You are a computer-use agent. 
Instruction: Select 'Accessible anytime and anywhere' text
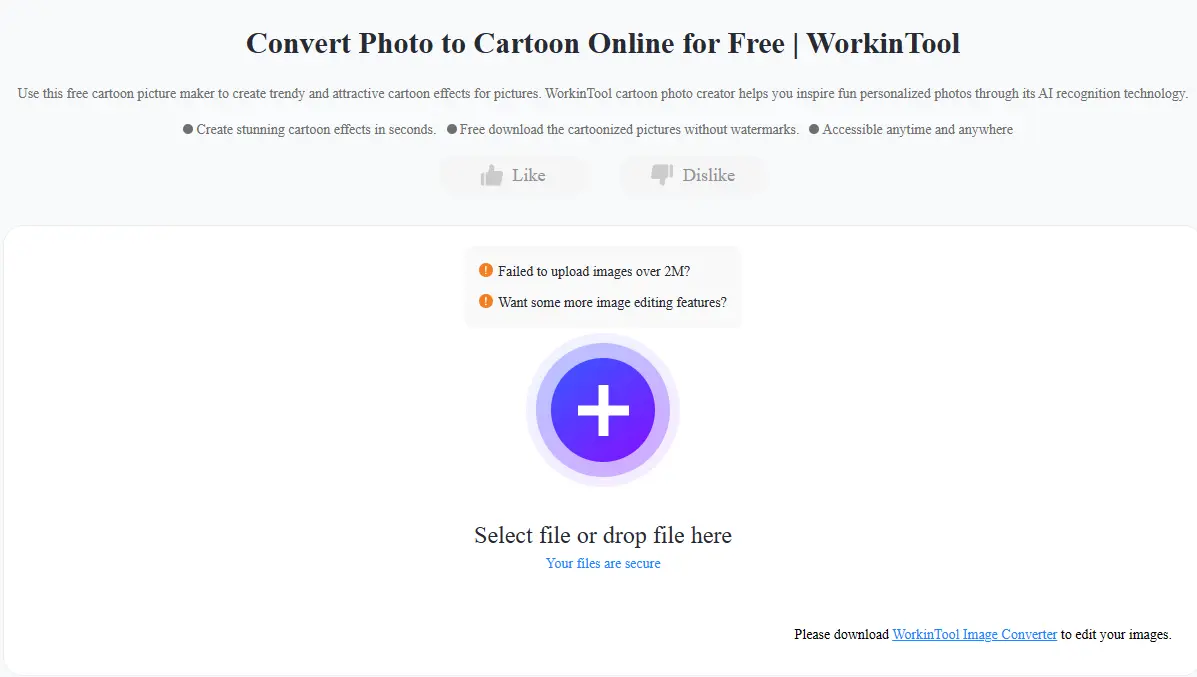pos(917,130)
